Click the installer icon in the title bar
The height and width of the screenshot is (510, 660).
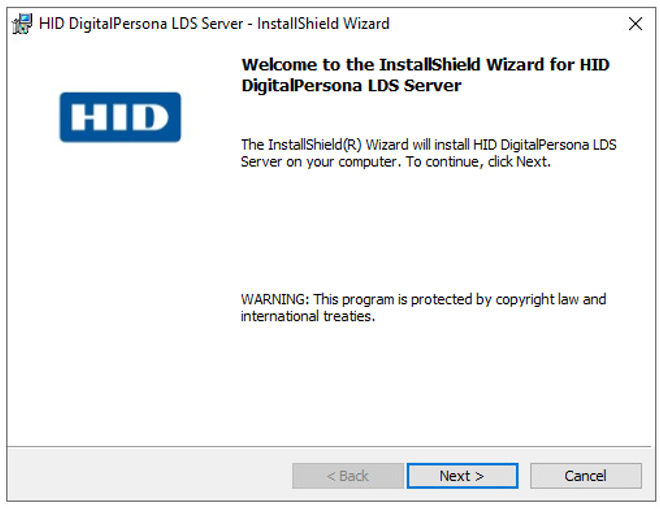(22, 23)
